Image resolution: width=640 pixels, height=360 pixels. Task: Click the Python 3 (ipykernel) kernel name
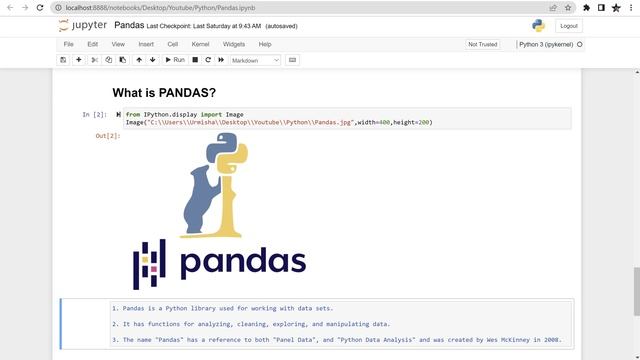(x=546, y=44)
